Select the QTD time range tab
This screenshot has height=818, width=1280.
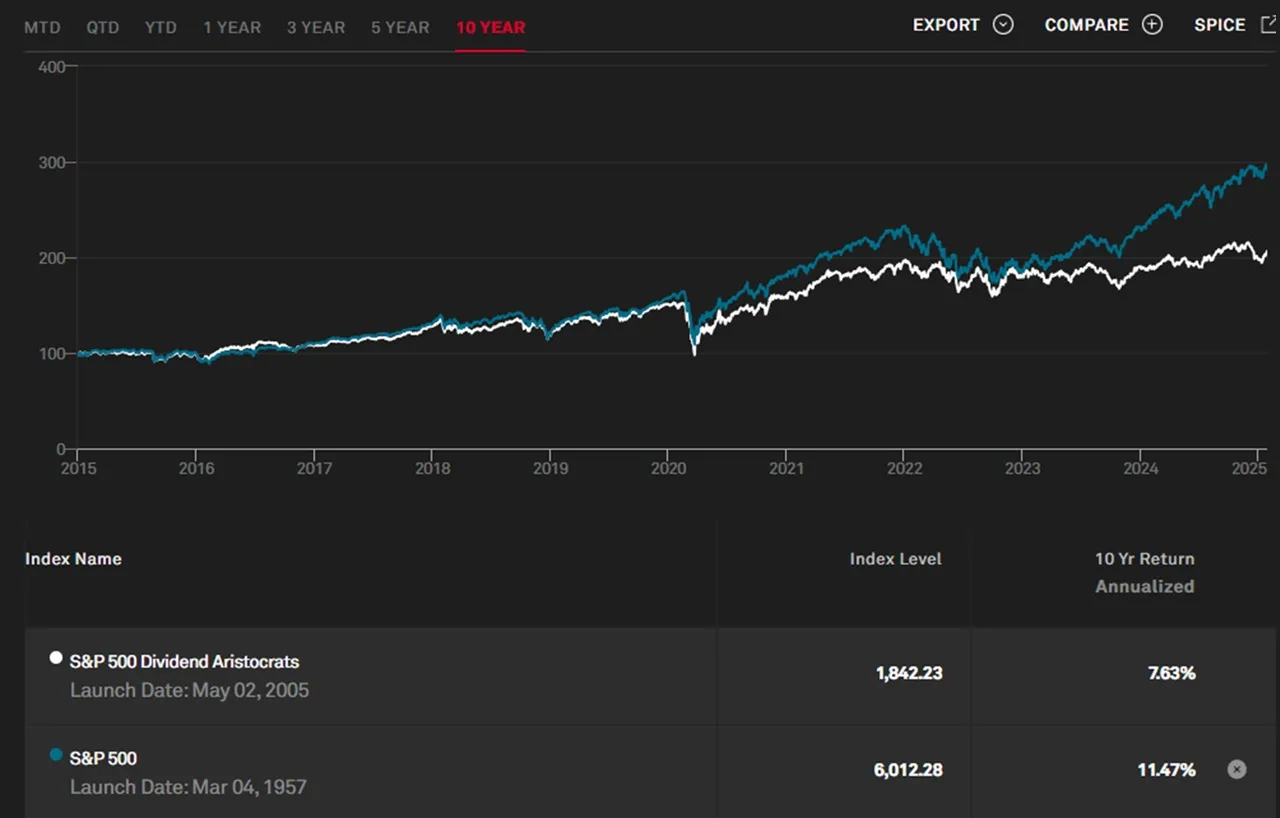pyautogui.click(x=102, y=27)
